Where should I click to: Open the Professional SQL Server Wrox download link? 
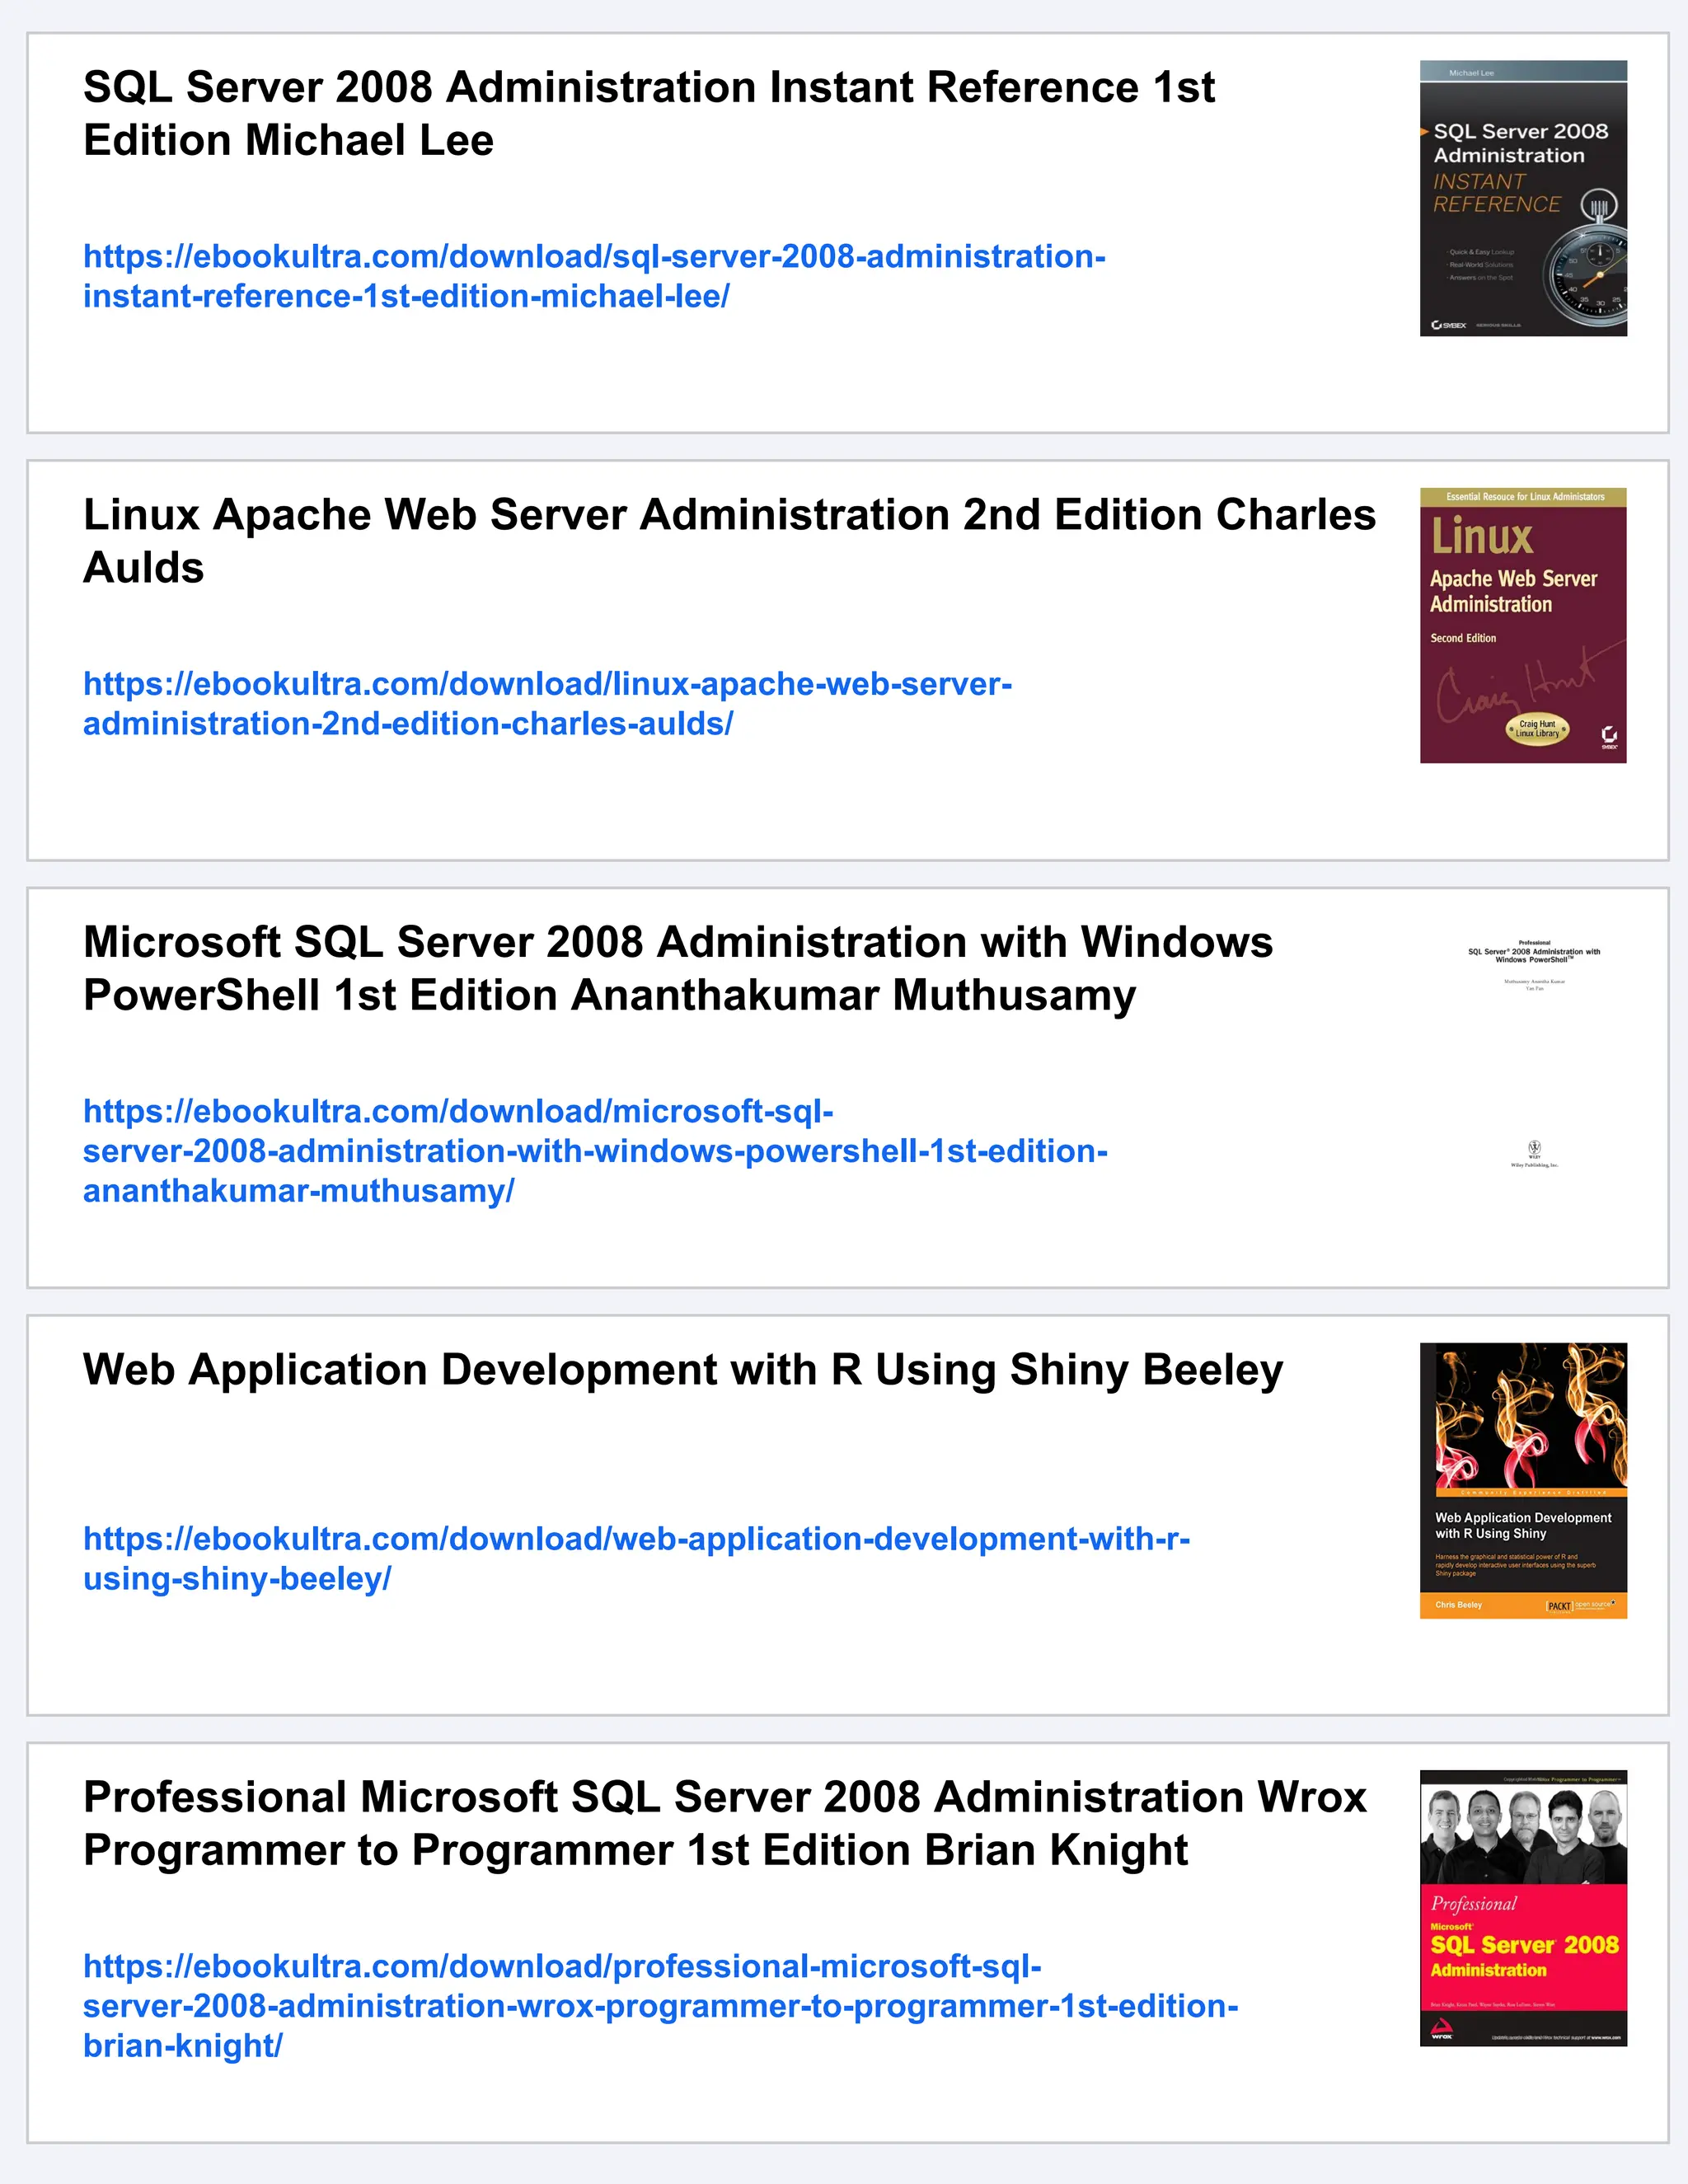660,2005
